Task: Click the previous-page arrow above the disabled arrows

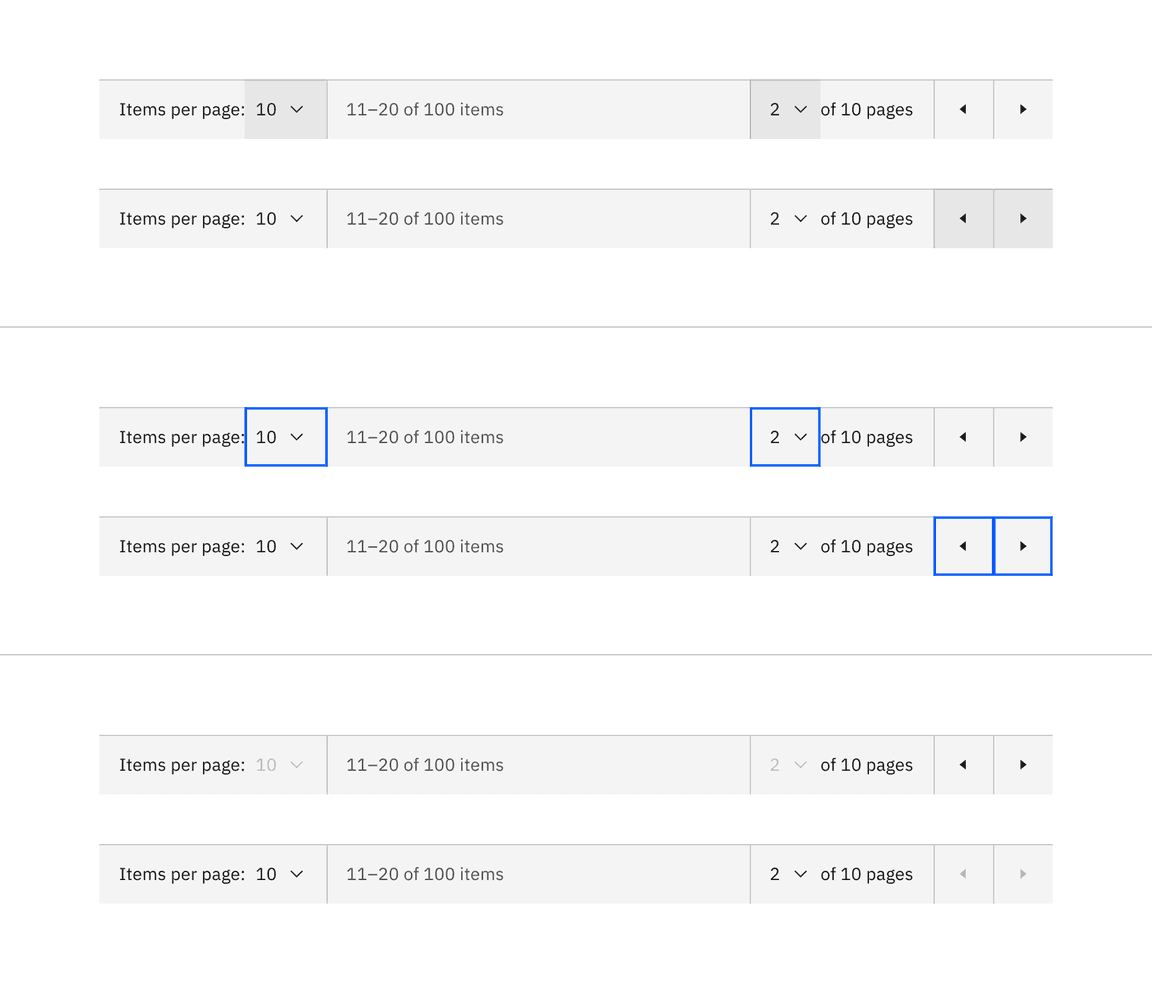Action: 962,765
